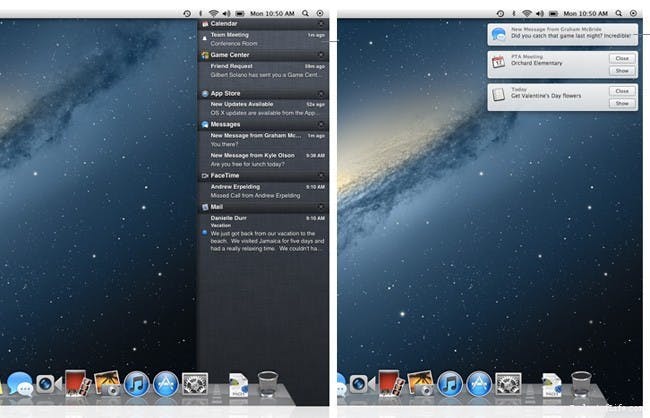Image resolution: width=650 pixels, height=418 pixels.
Task: Open iPhoto in the left screen's Dock
Action: tap(107, 383)
